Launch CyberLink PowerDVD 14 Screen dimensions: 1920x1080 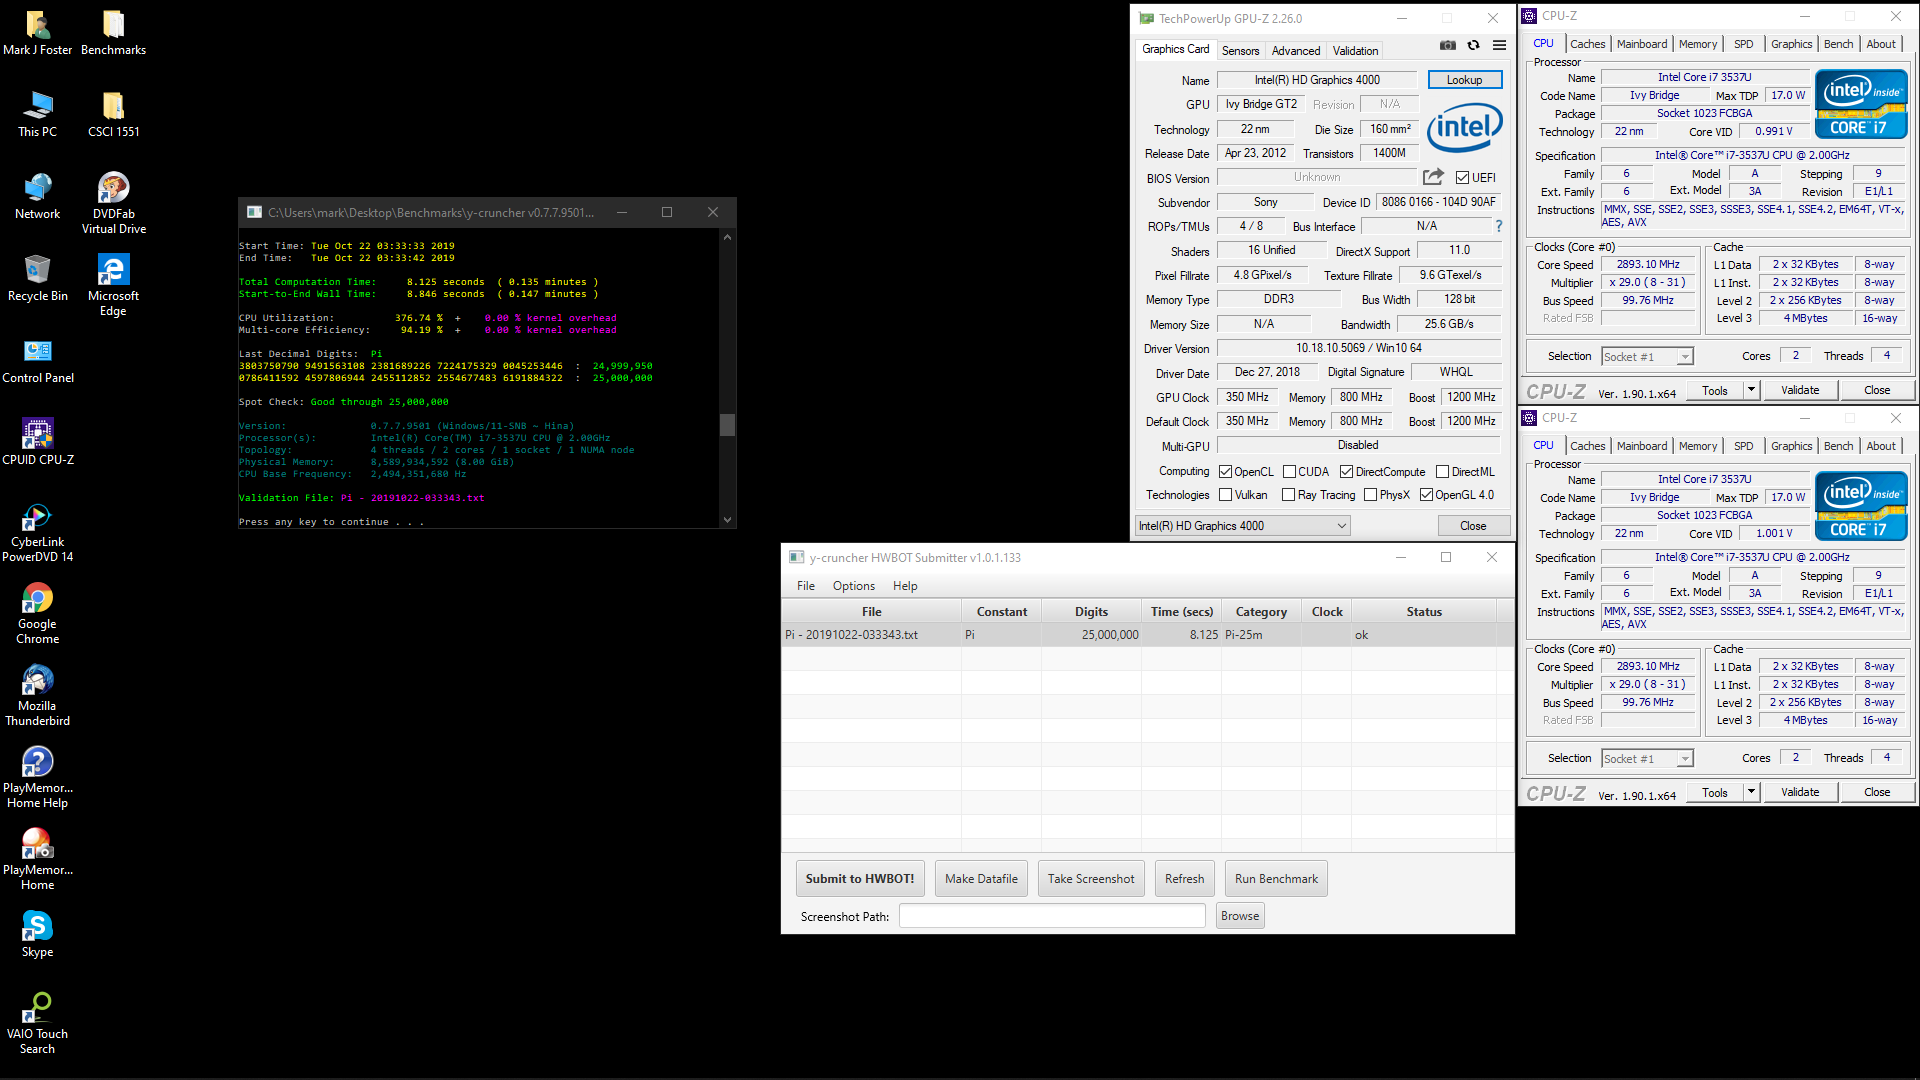pyautogui.click(x=37, y=532)
